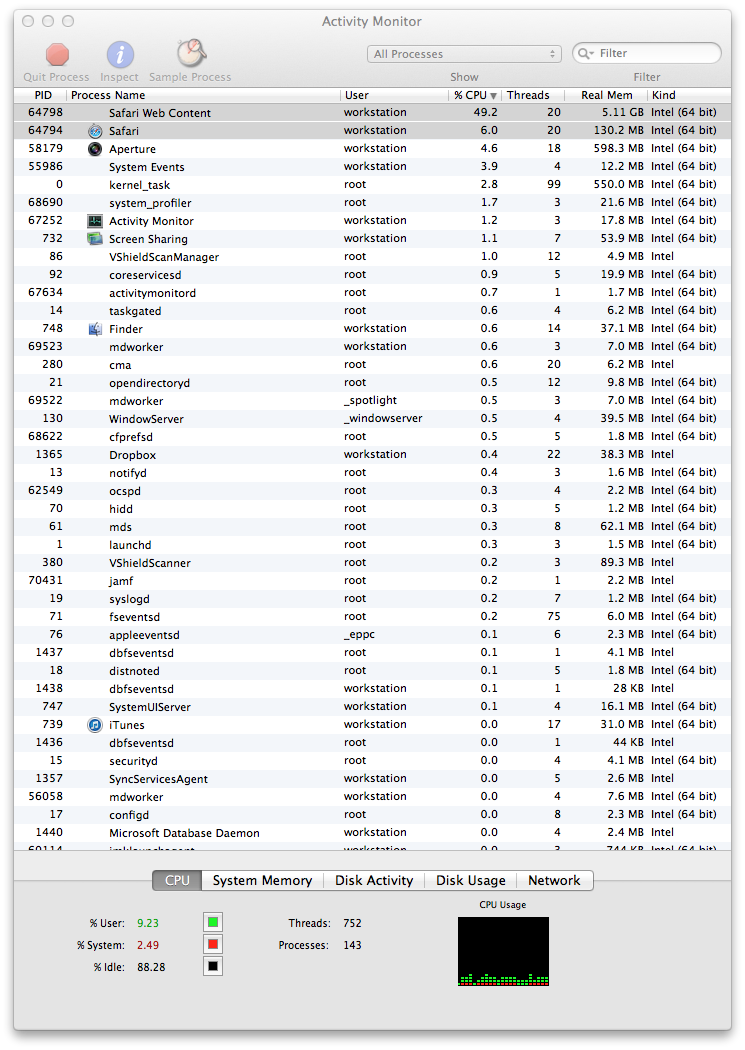The height and width of the screenshot is (1050, 745).
Task: Open the All Processes dropdown
Action: [464, 54]
